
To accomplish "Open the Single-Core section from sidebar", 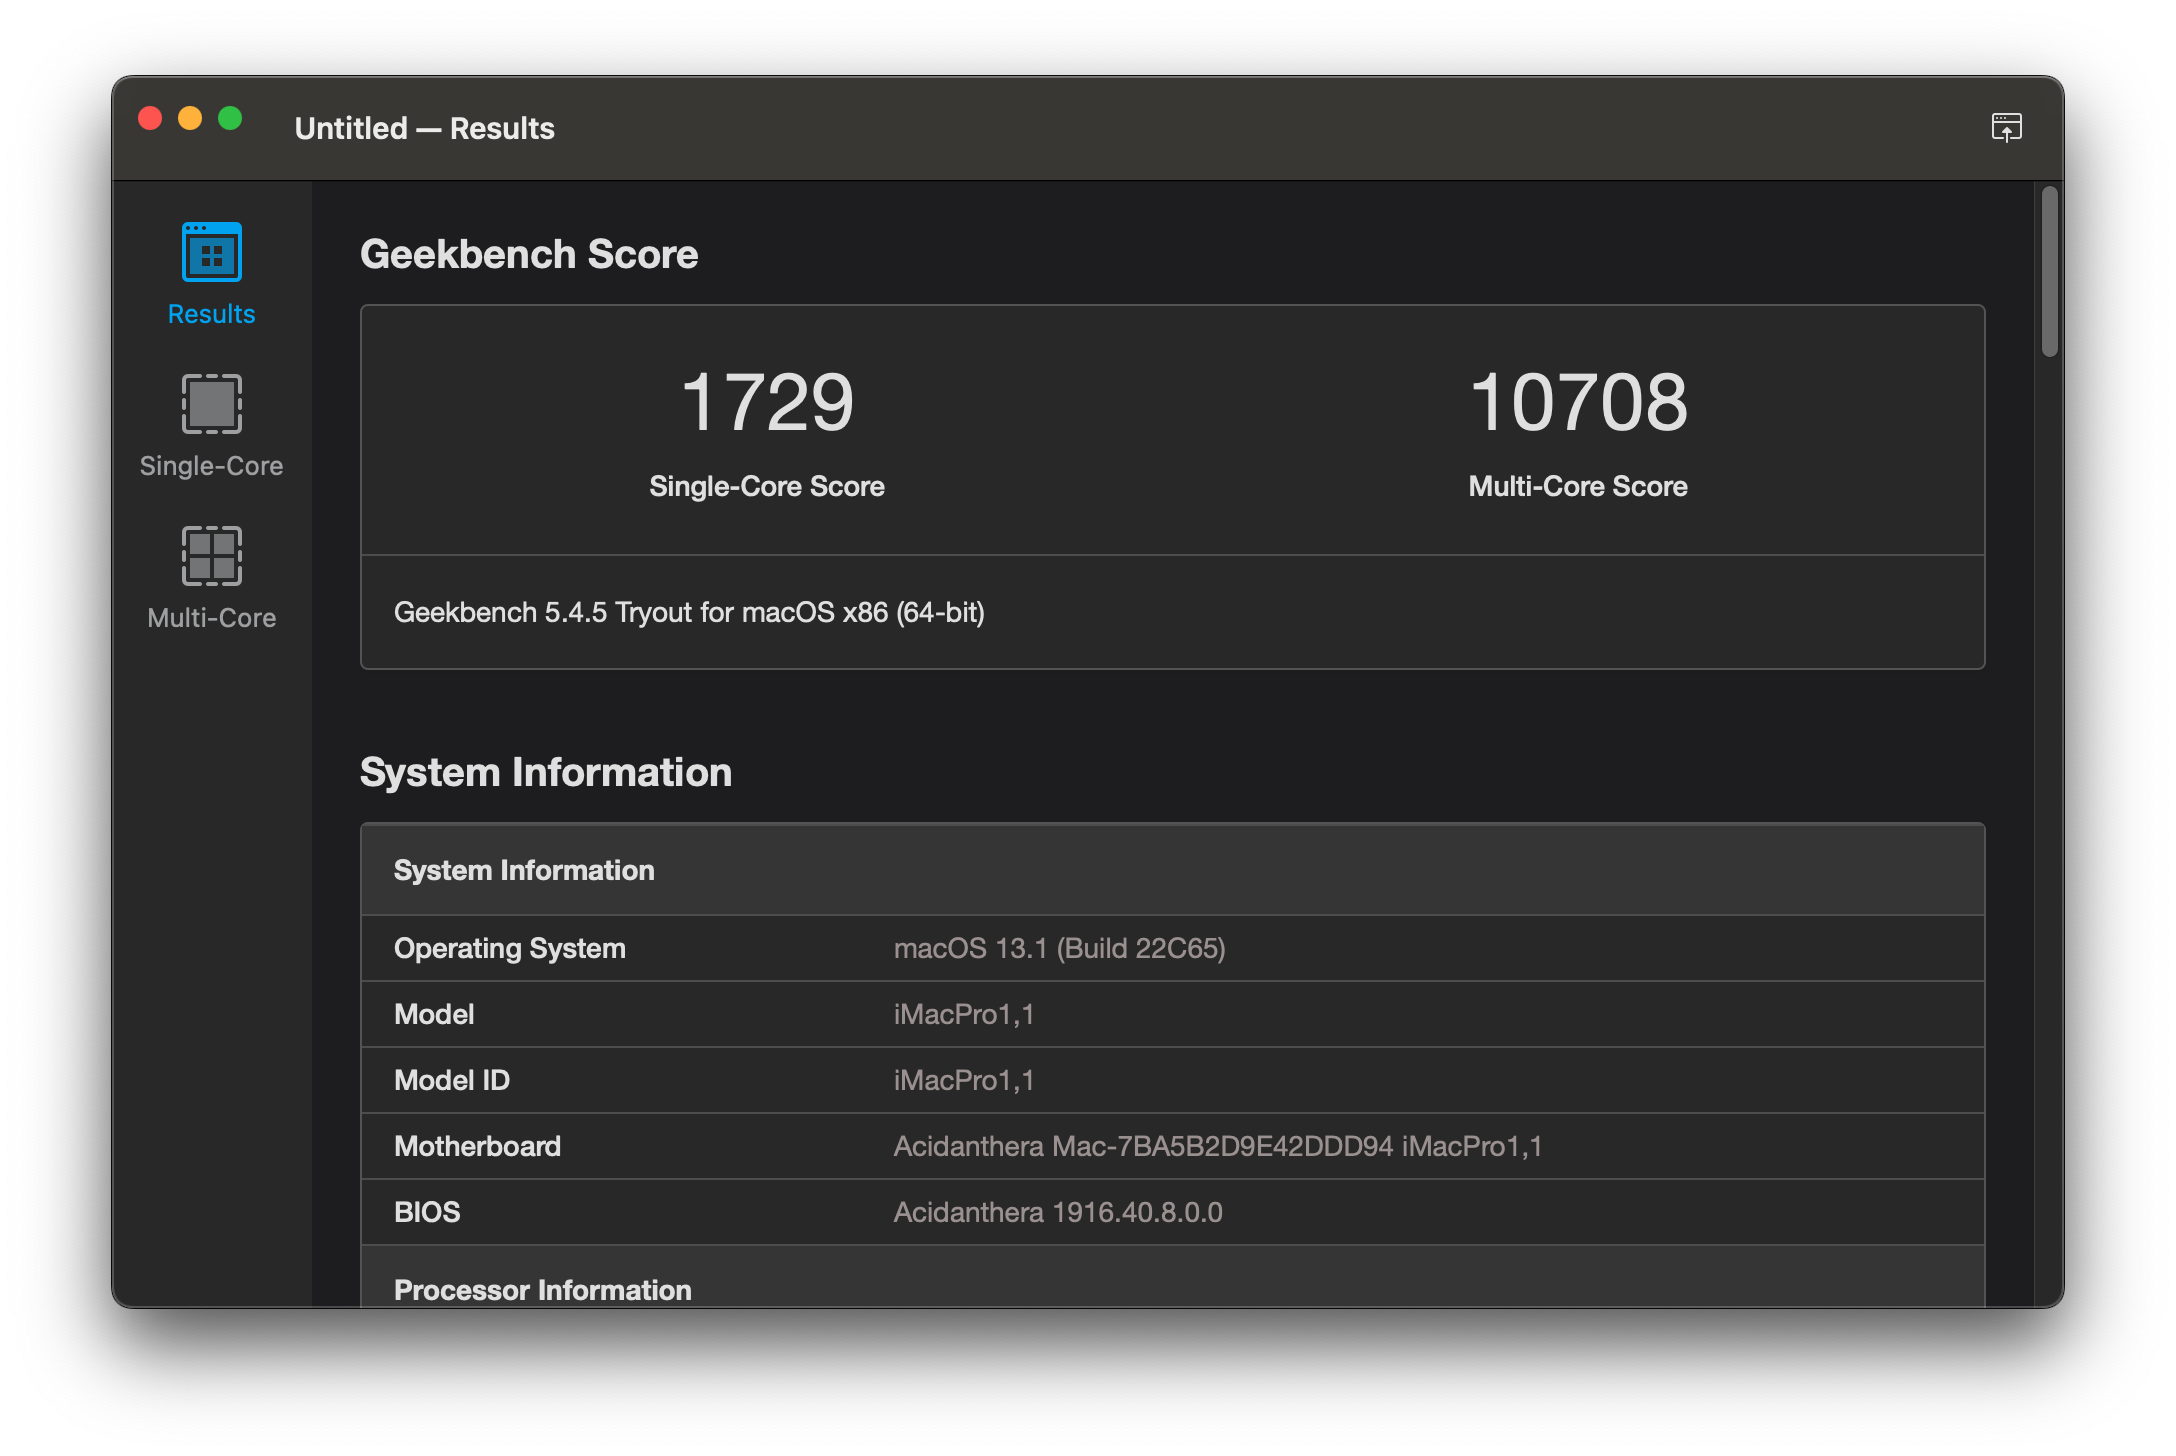I will tap(211, 425).
